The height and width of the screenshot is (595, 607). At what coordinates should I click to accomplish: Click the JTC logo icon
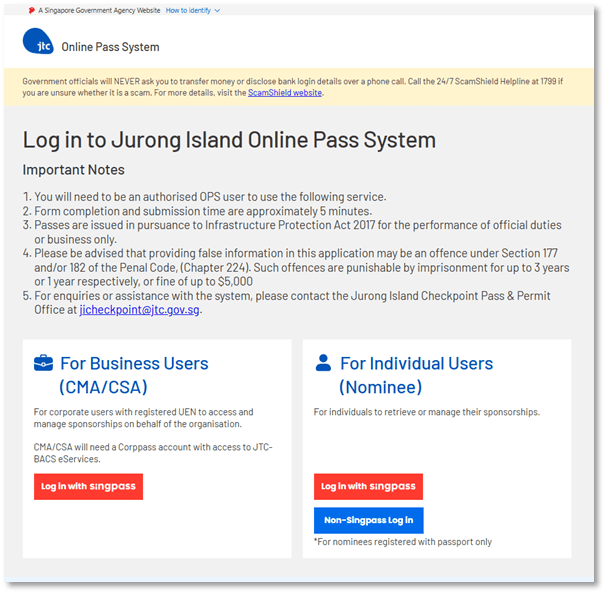(x=38, y=41)
